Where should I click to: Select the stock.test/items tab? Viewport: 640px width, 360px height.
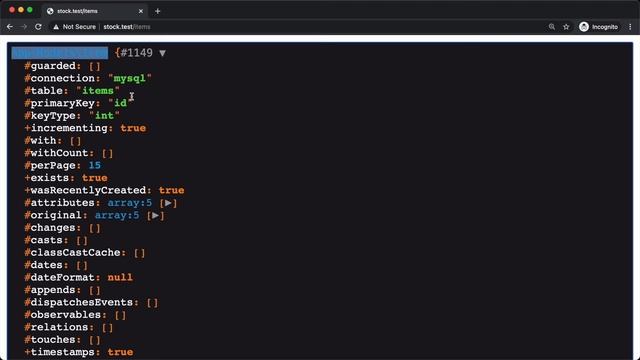[x=95, y=11]
